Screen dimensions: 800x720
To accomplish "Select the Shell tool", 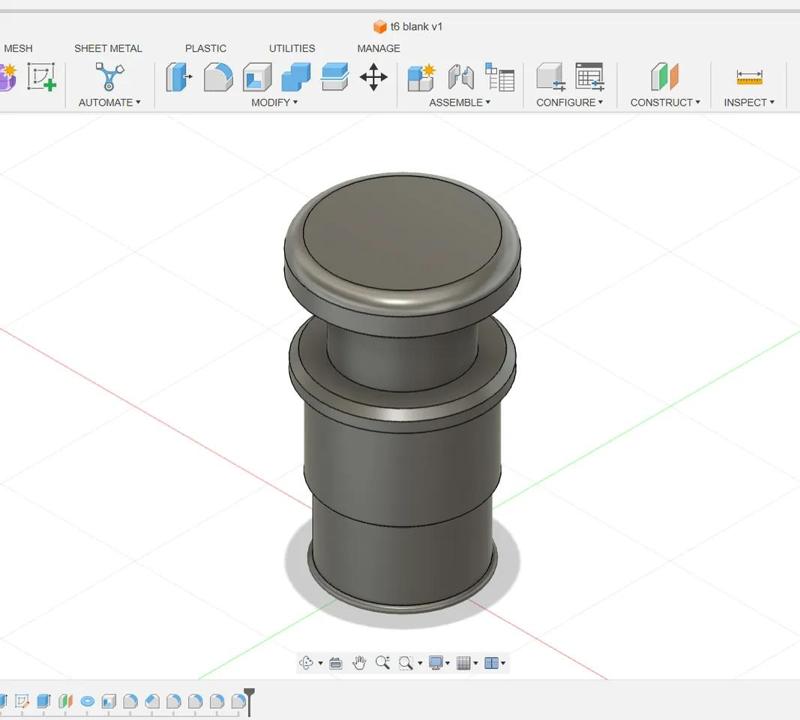I will pyautogui.click(x=257, y=77).
